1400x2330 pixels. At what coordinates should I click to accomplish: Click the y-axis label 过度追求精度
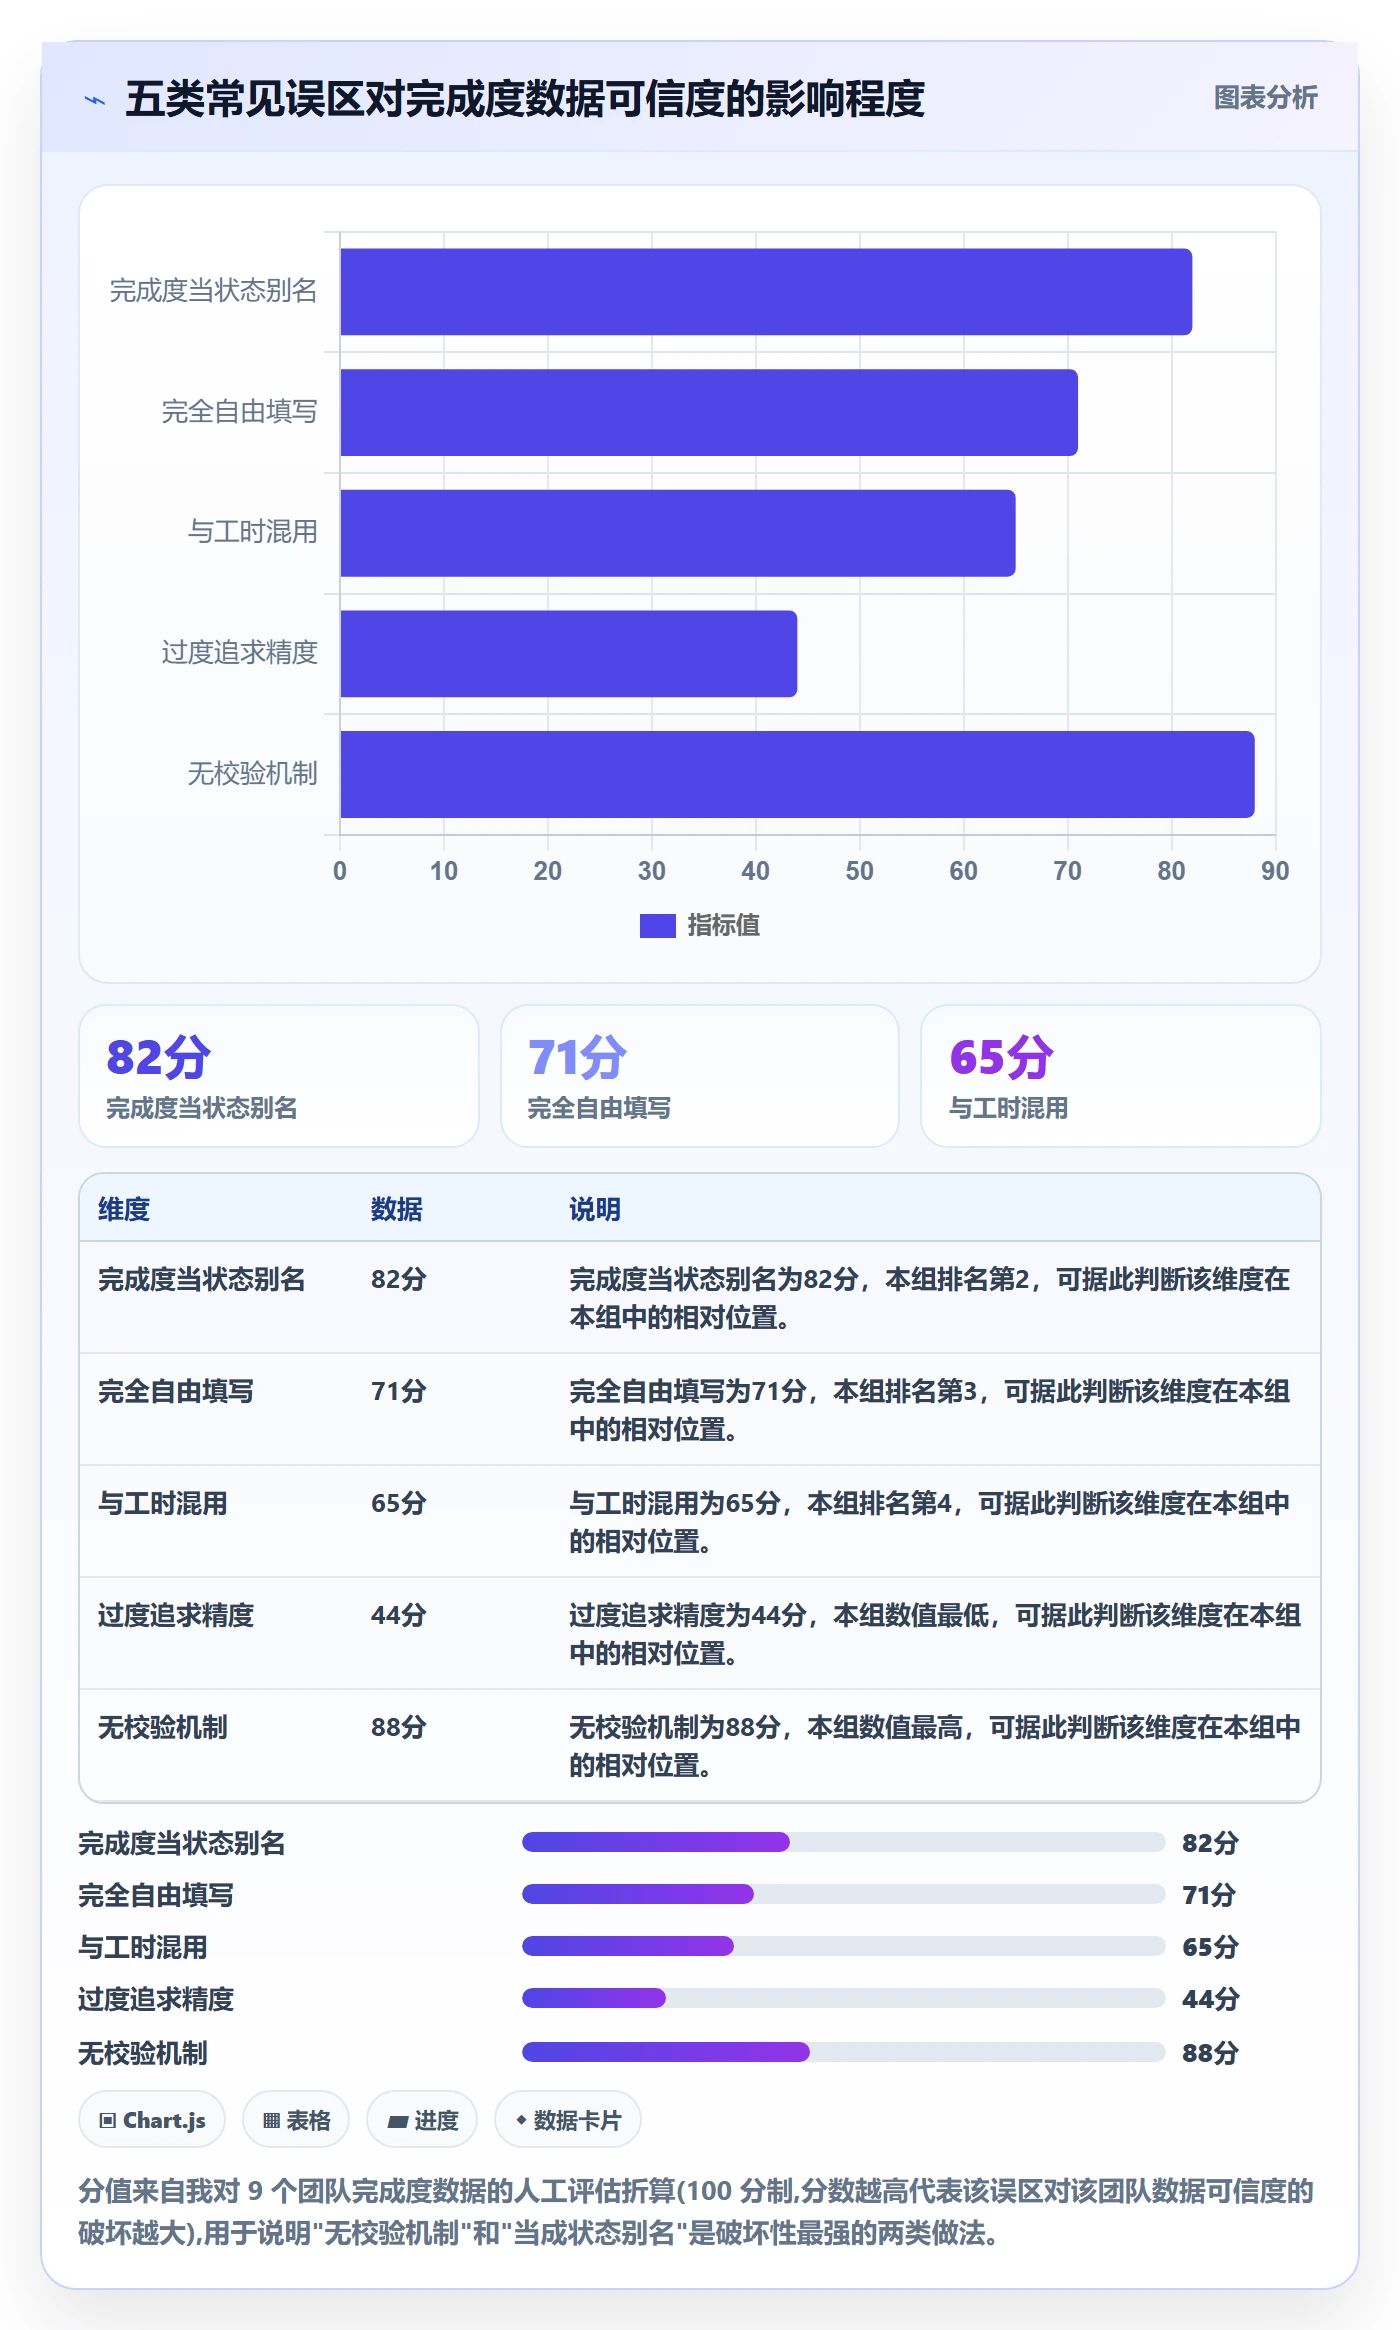tap(240, 653)
